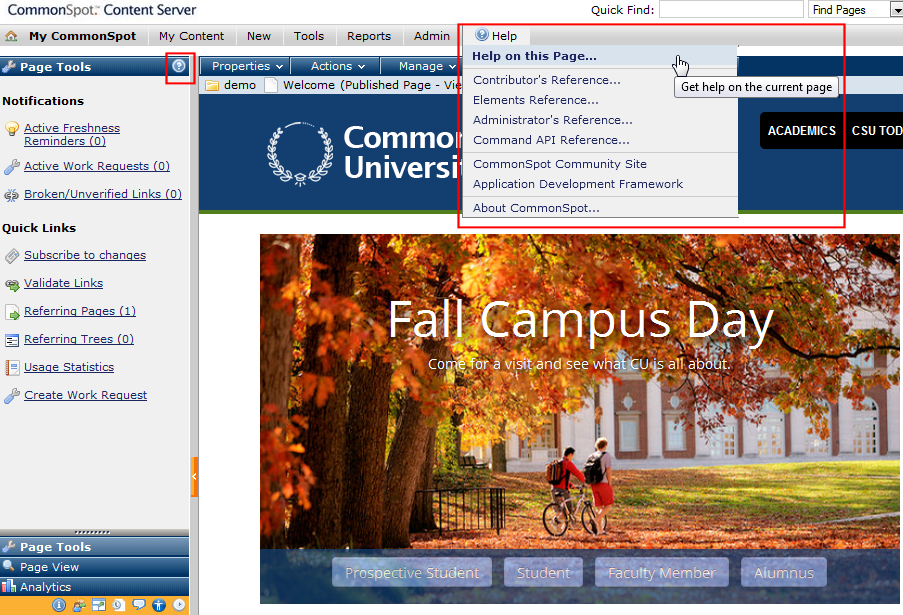Click the Help menu

pyautogui.click(x=496, y=36)
